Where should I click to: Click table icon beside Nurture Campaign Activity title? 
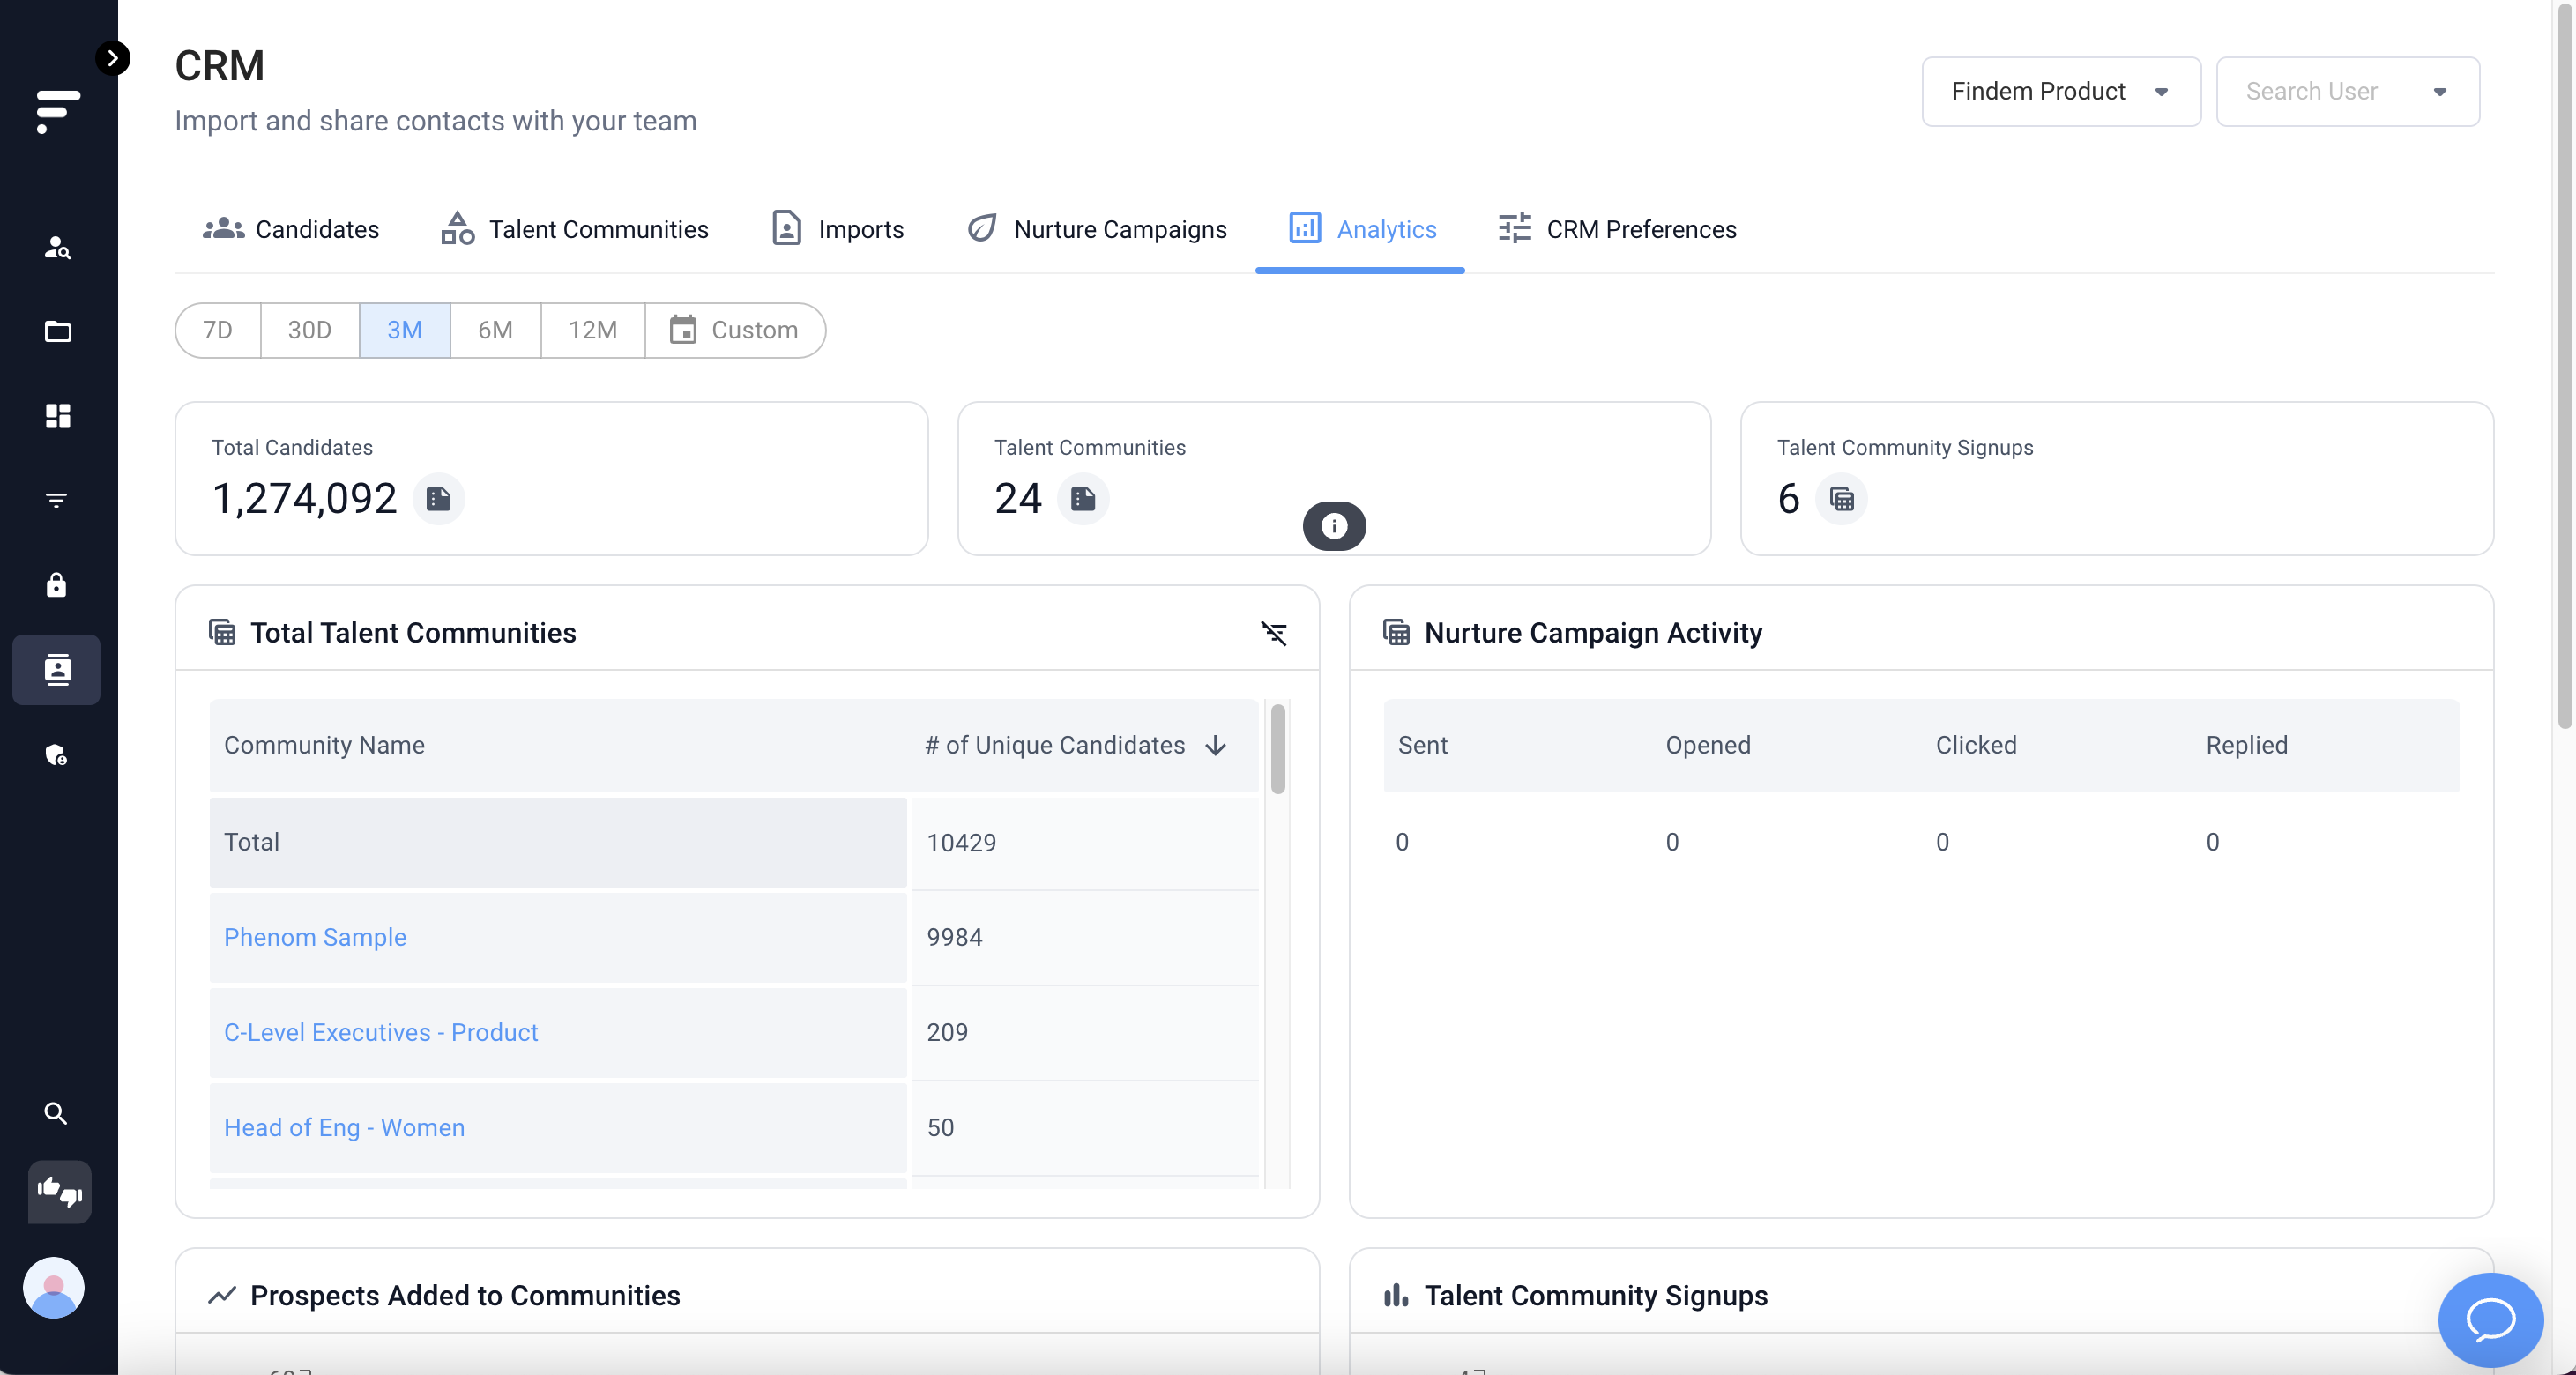1396,632
